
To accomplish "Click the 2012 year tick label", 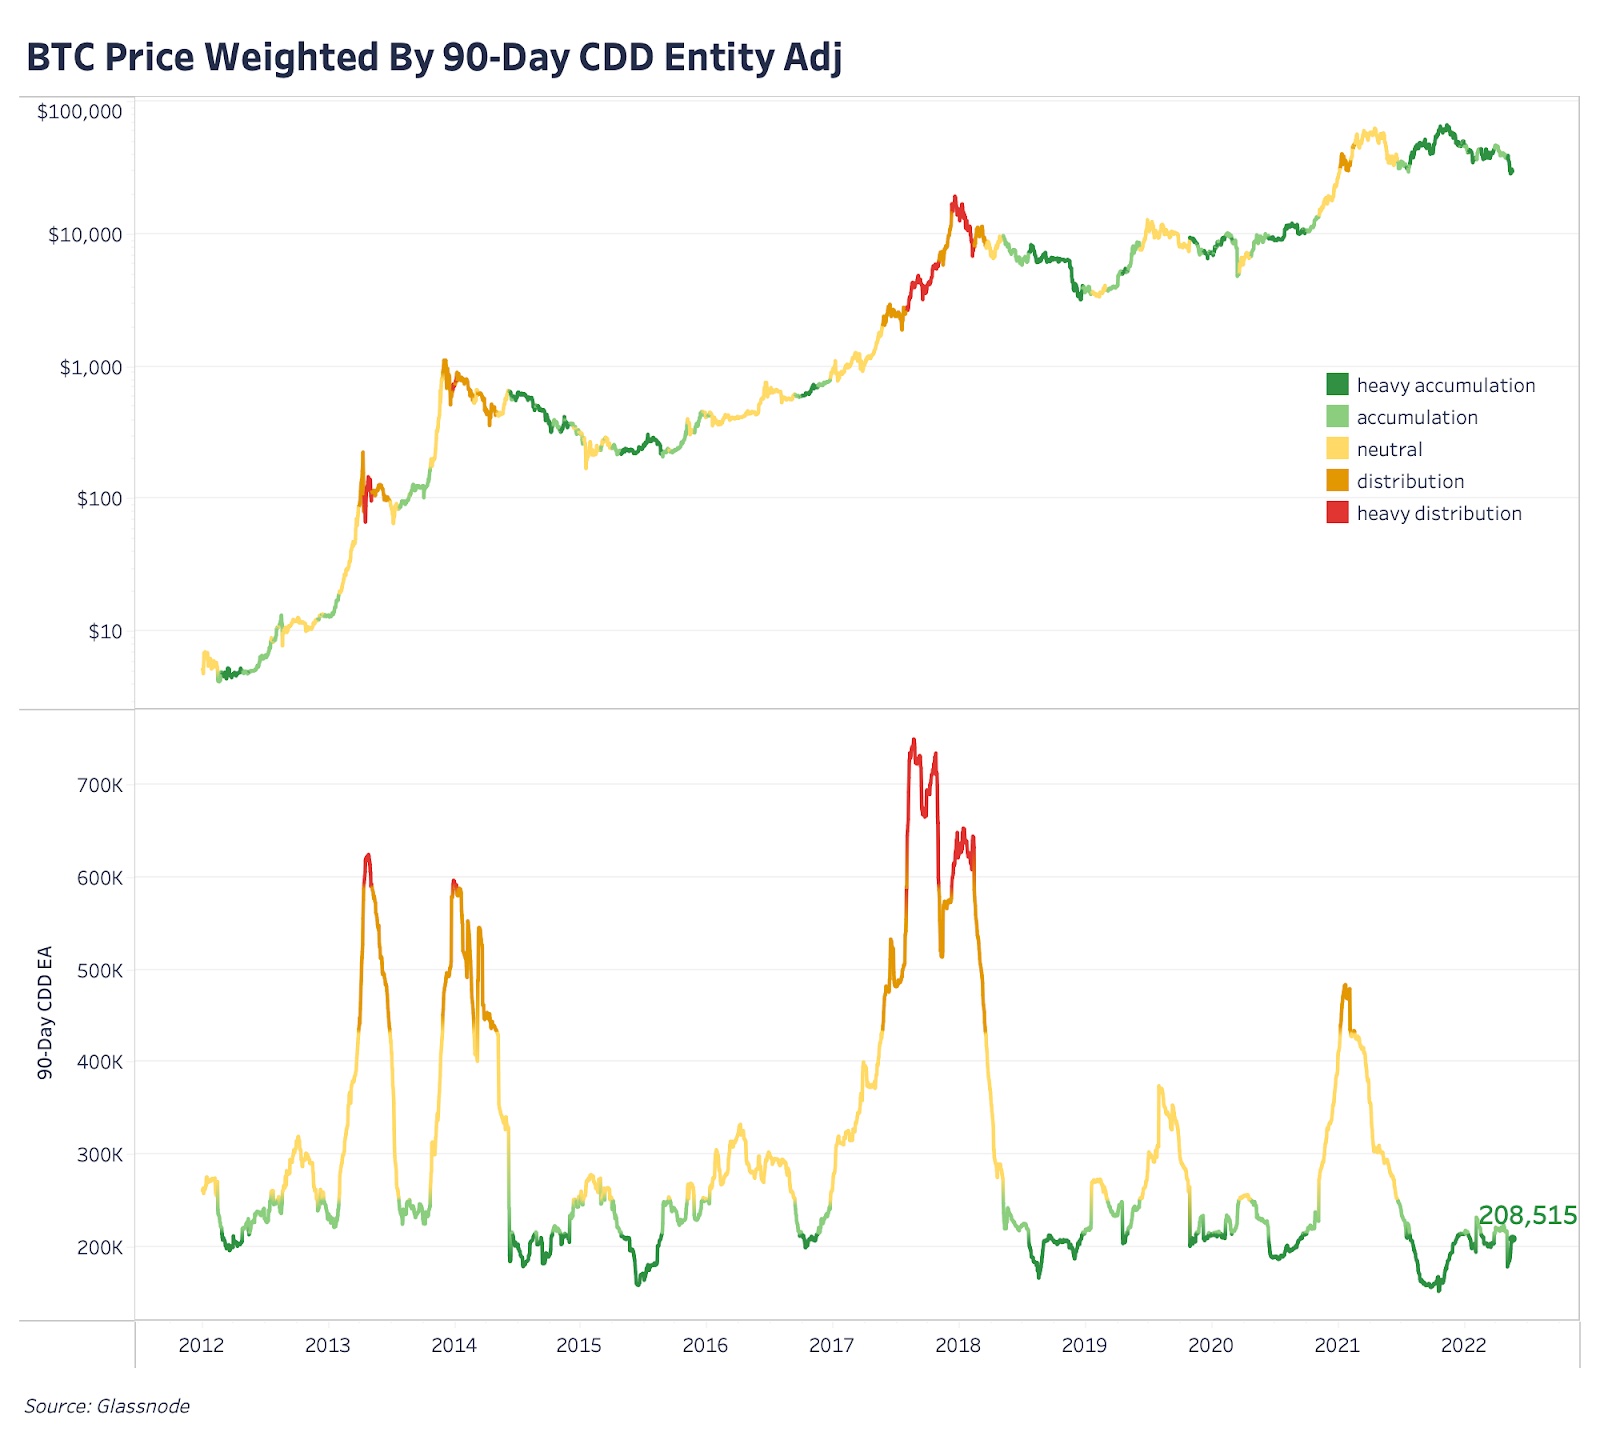I will pos(201,1345).
